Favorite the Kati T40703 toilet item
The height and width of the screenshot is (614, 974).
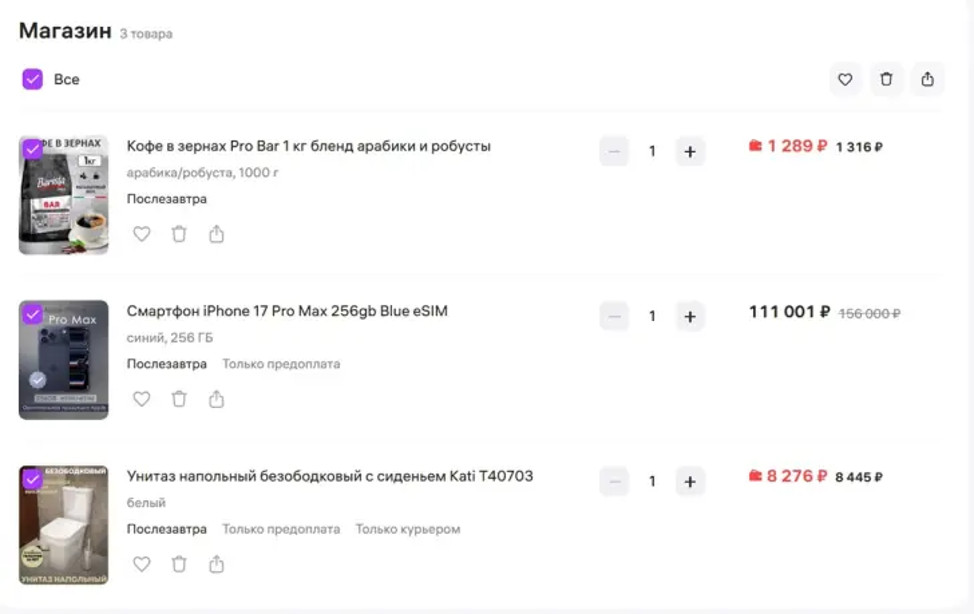click(x=142, y=564)
